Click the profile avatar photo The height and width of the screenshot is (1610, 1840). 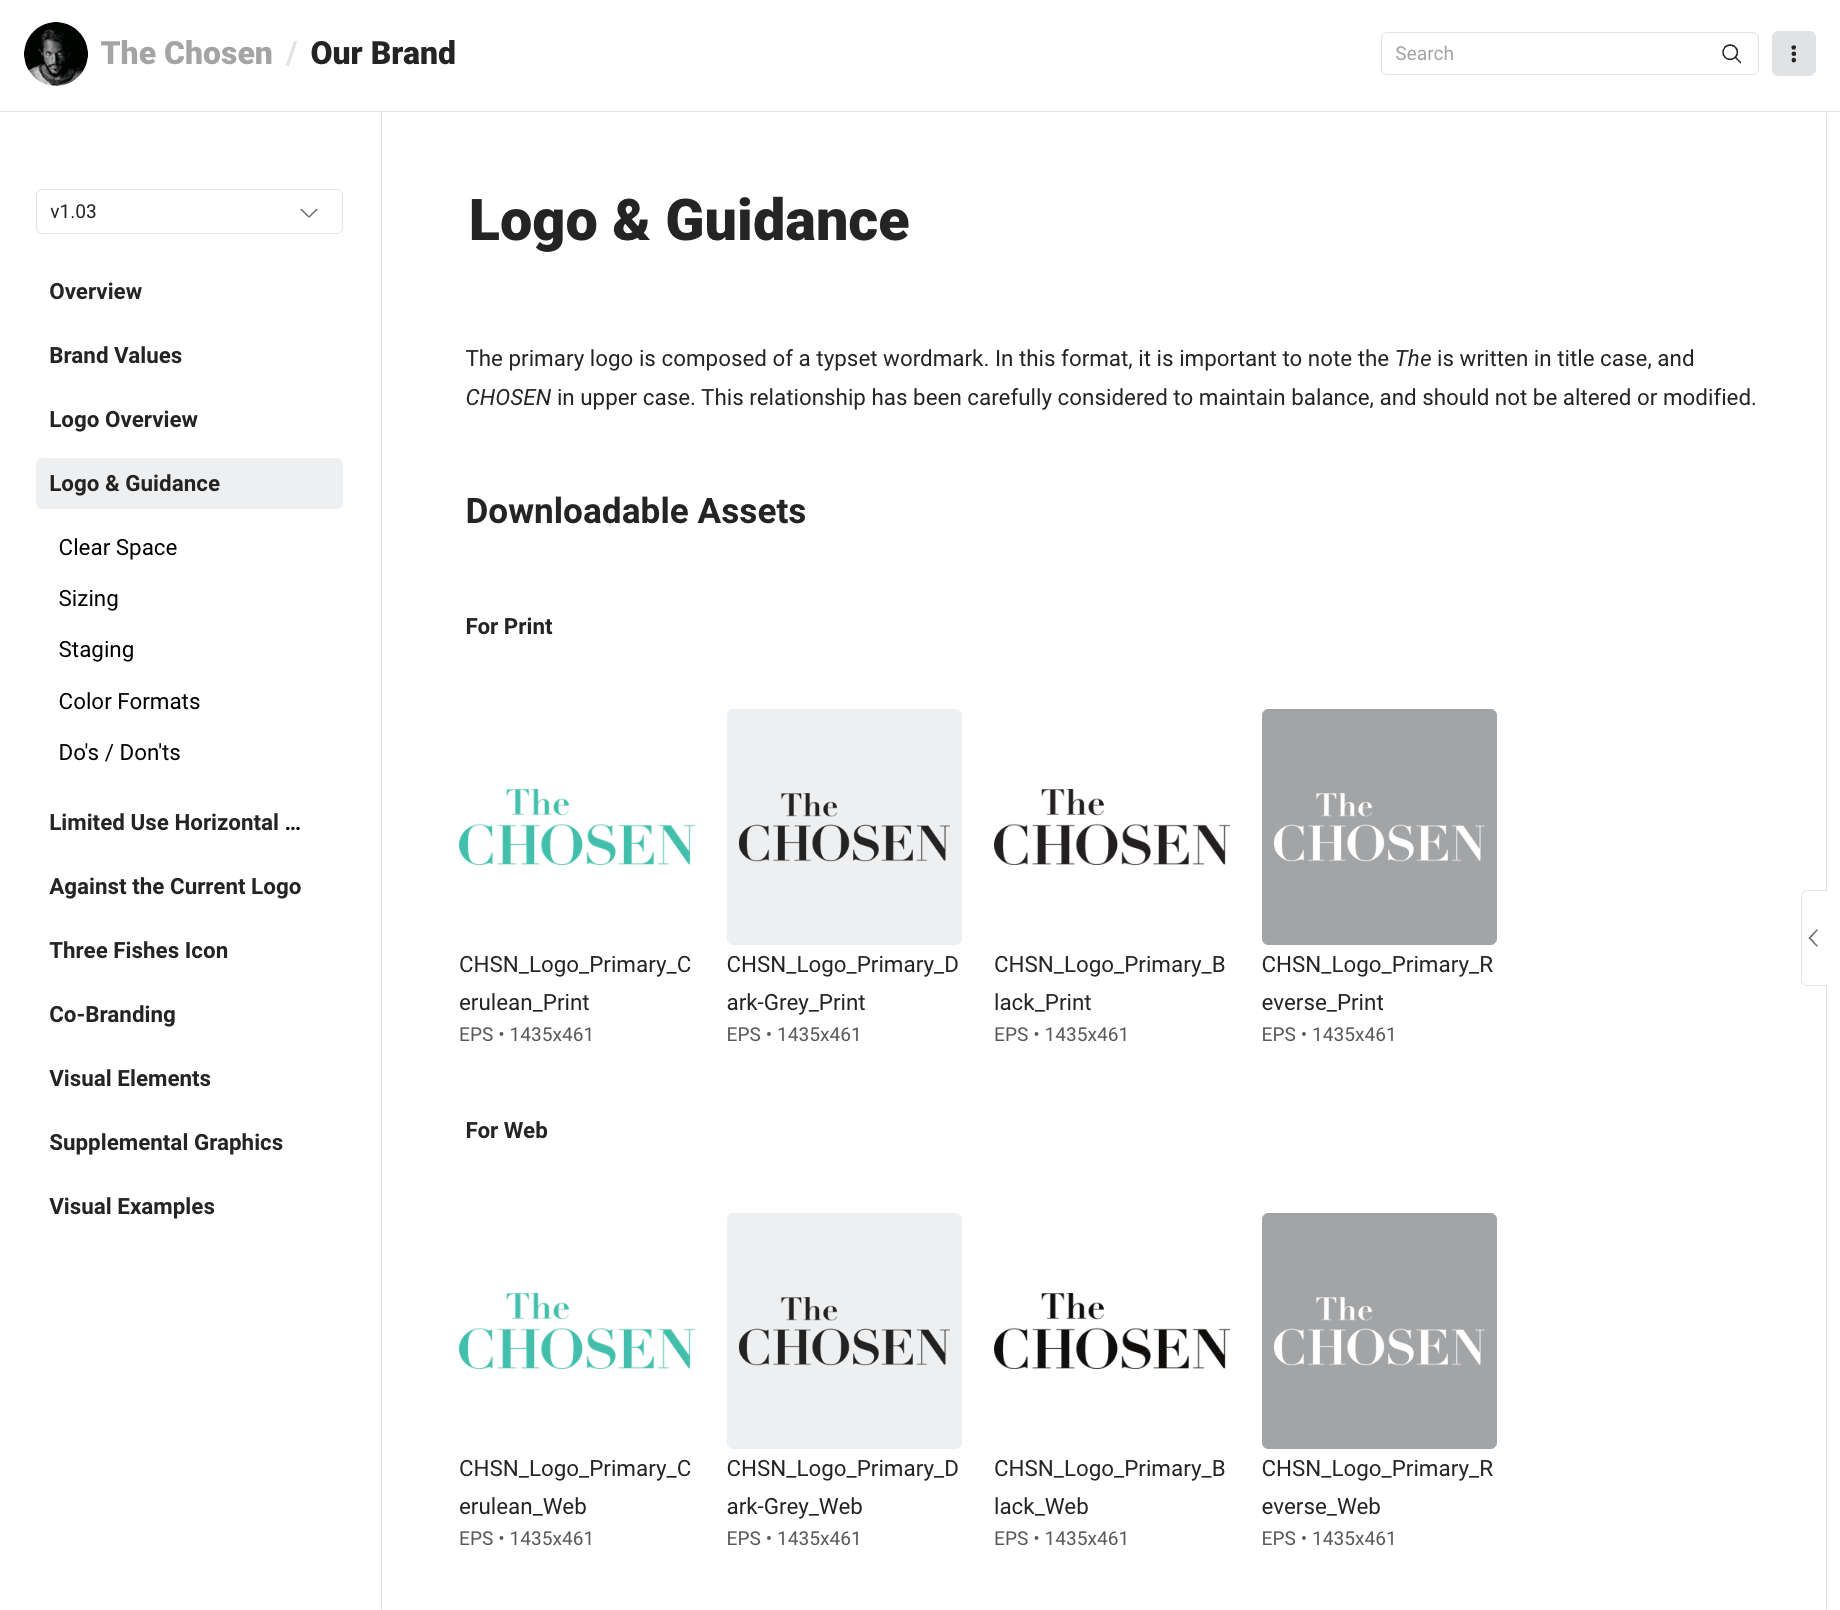coord(56,54)
